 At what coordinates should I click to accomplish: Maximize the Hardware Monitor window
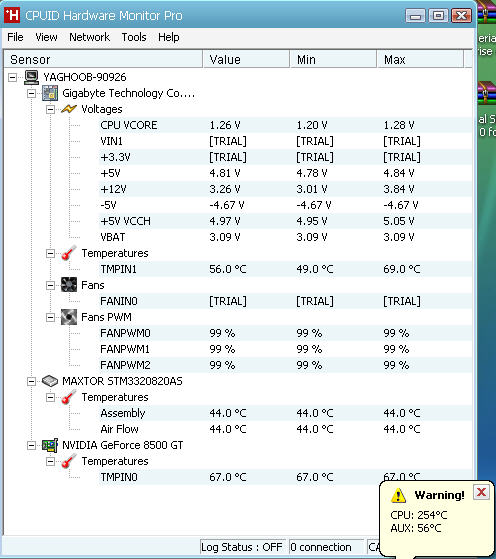(438, 16)
